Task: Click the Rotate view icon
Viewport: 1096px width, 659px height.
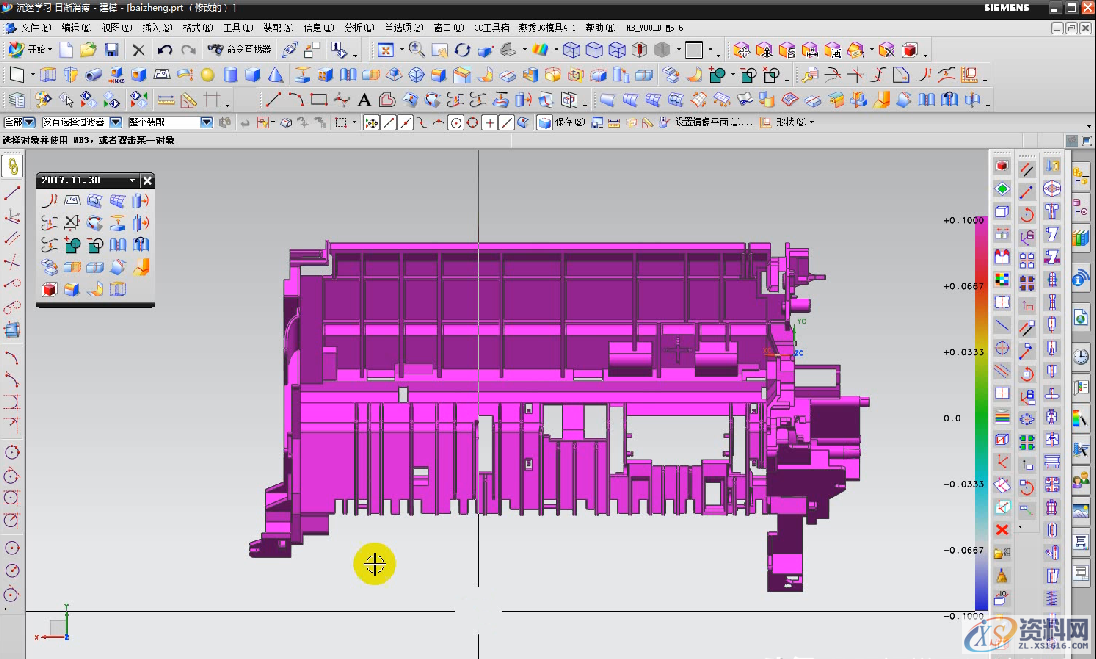Action: tap(462, 50)
